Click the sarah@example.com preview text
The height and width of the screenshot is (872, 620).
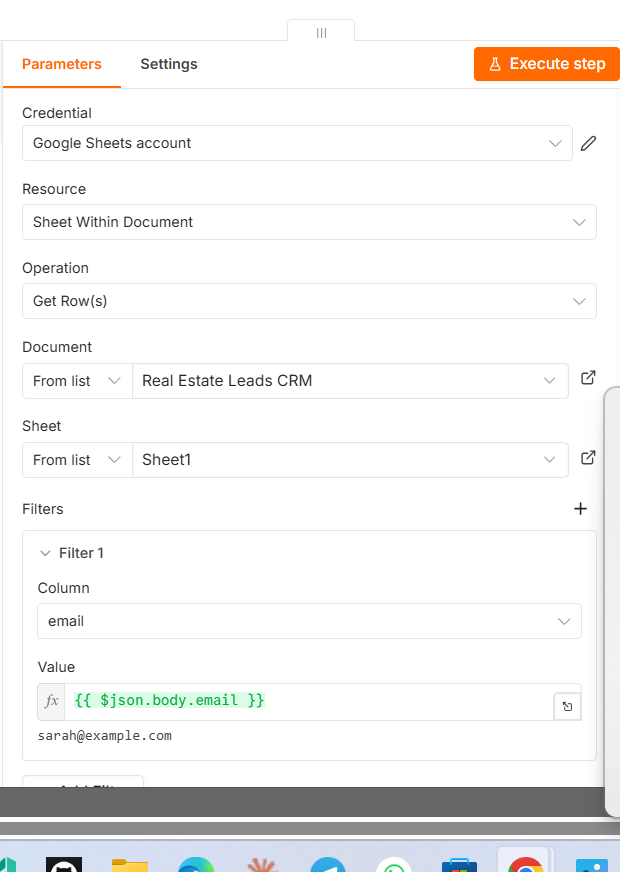point(105,736)
